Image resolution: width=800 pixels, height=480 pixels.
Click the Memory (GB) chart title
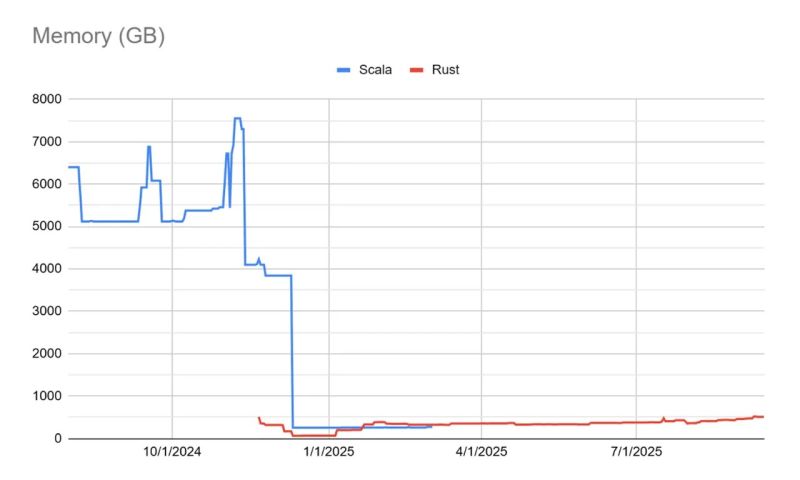99,36
